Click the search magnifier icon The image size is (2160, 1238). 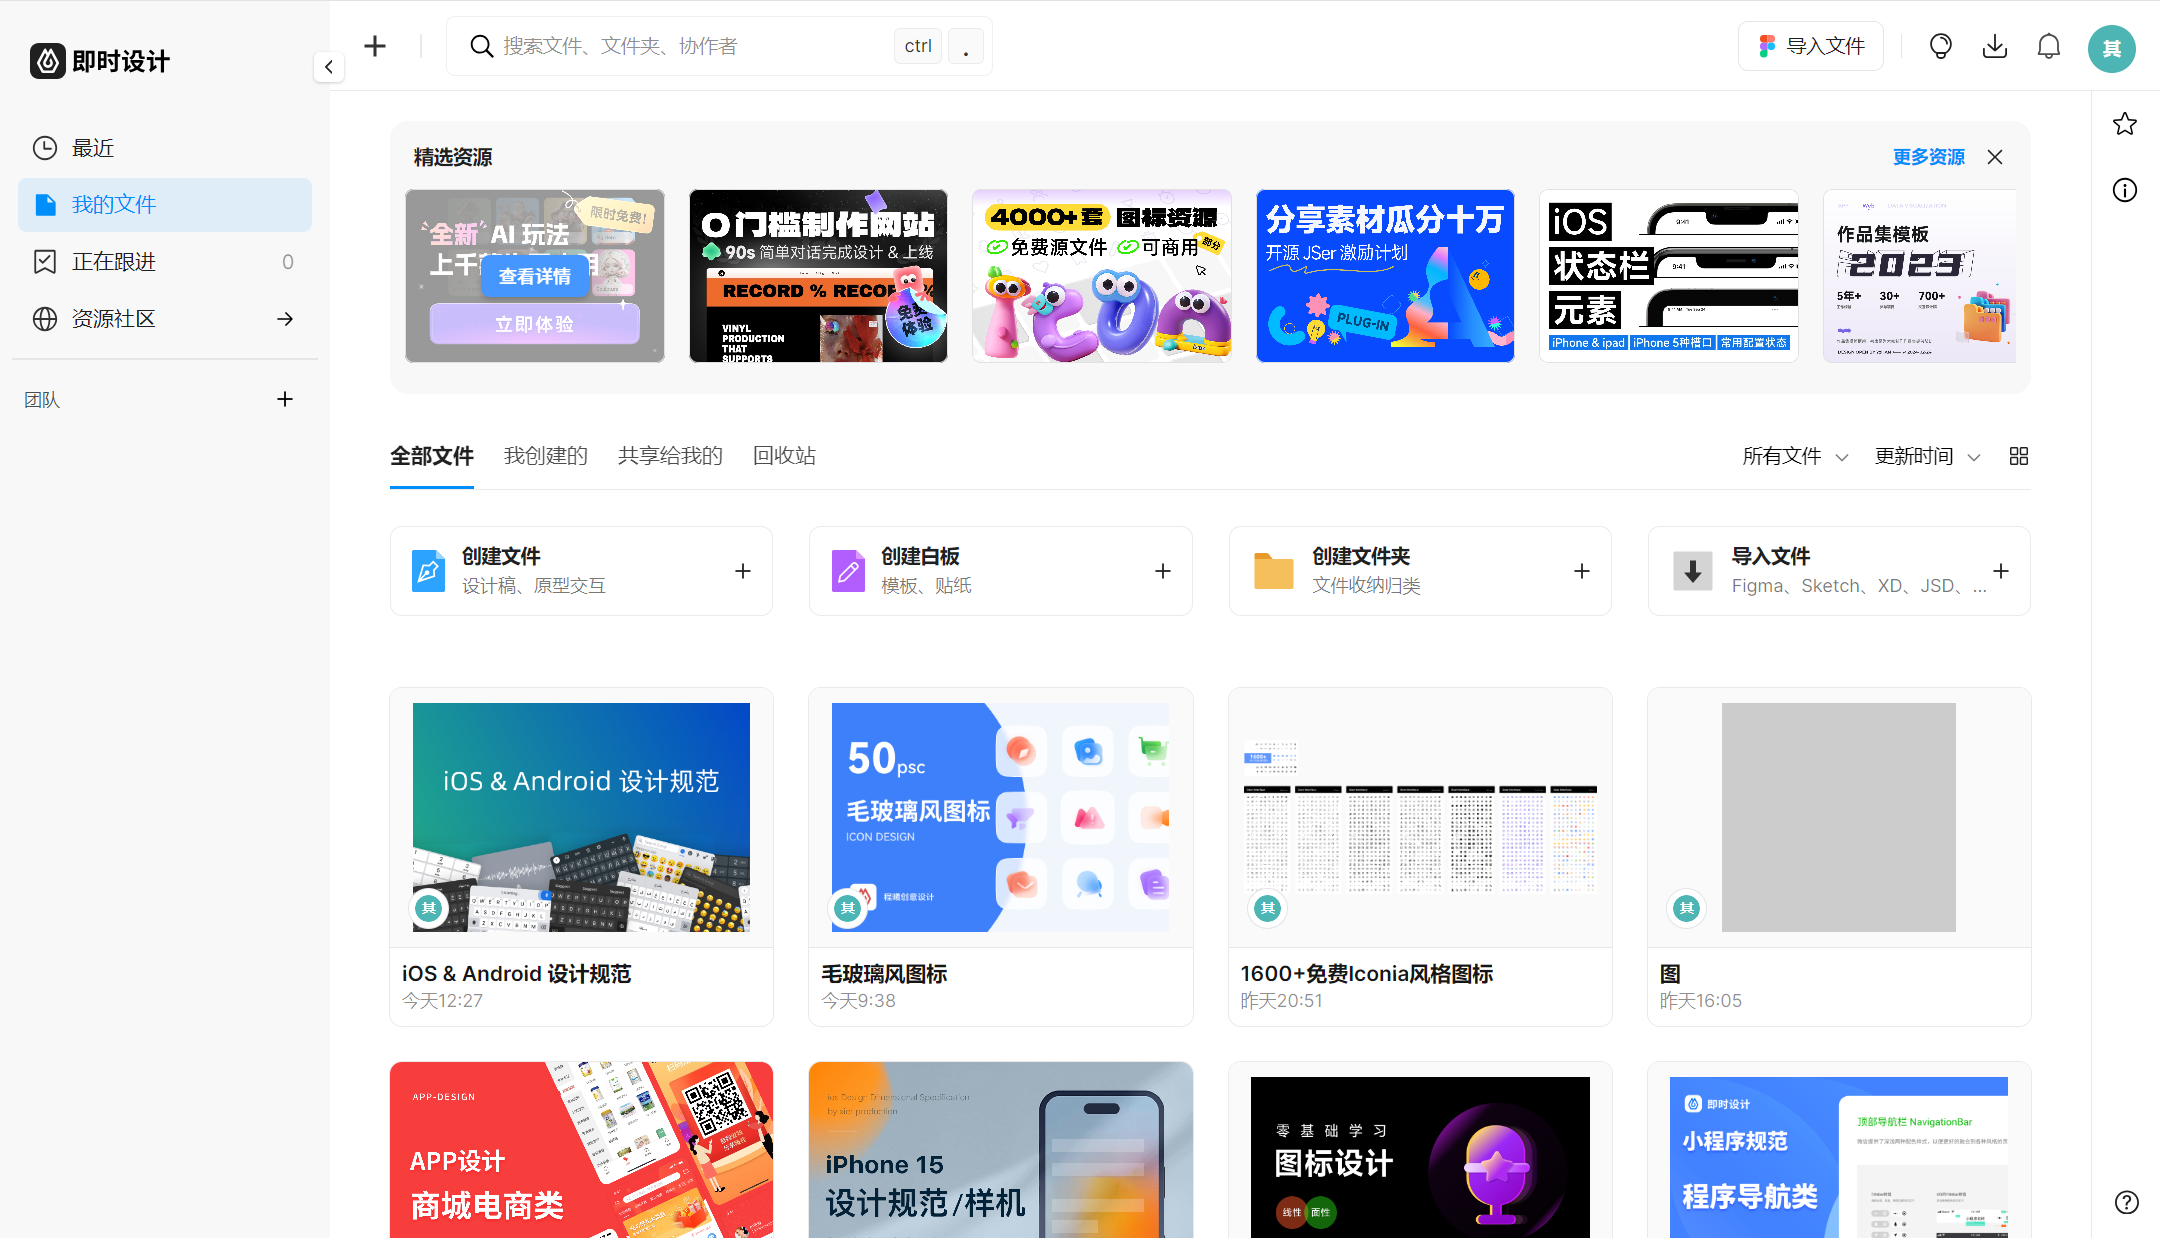(481, 46)
